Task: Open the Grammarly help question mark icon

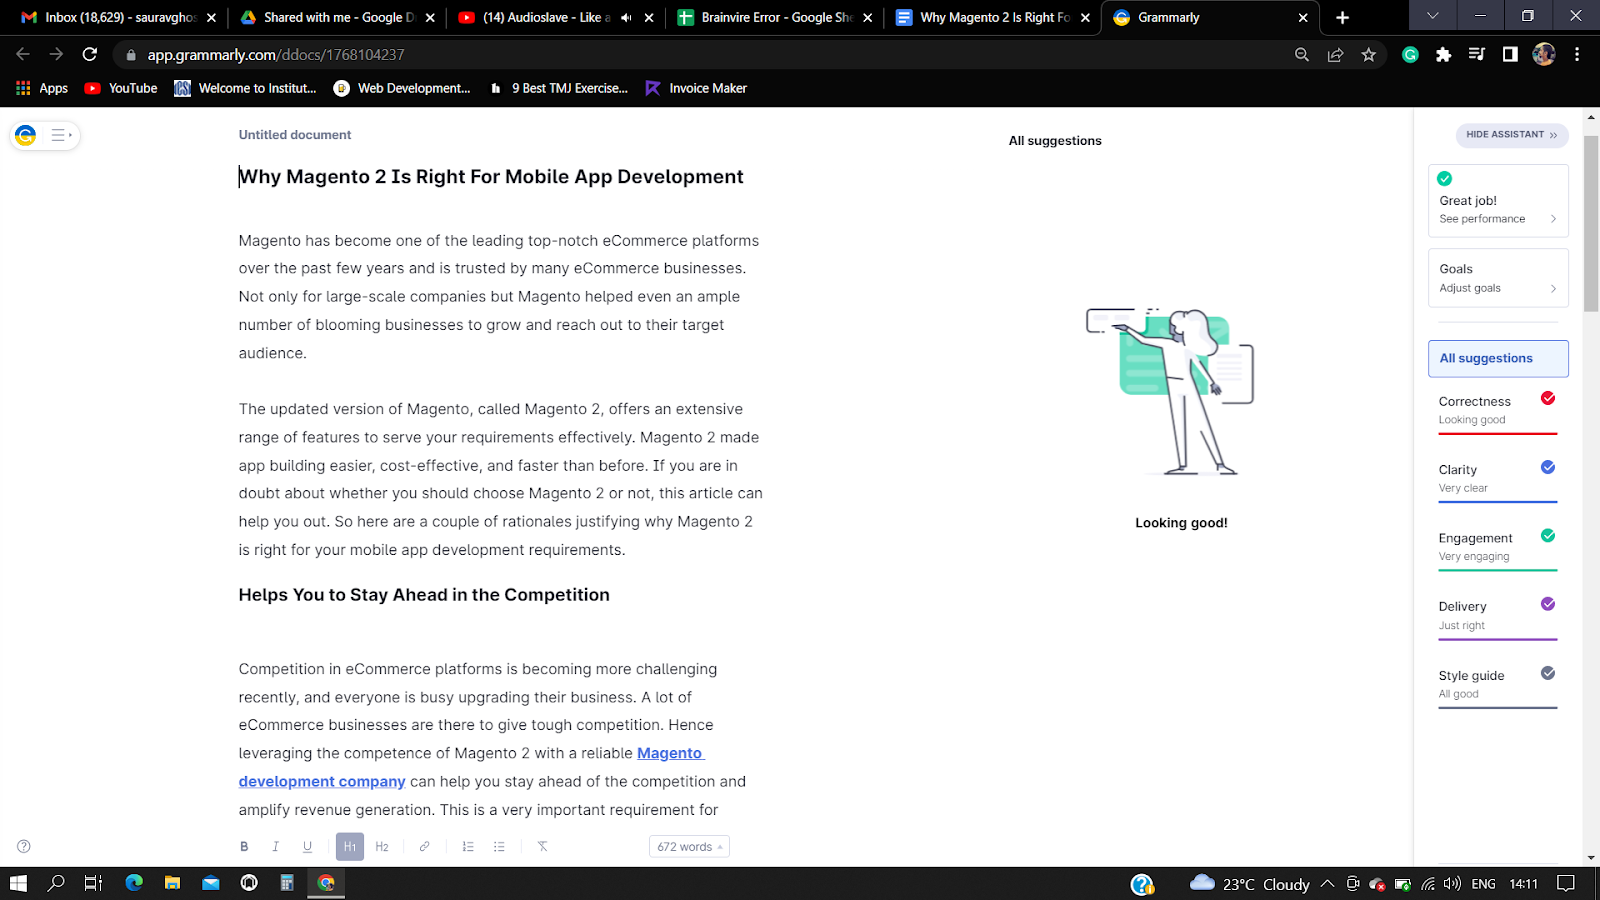Action: point(24,846)
